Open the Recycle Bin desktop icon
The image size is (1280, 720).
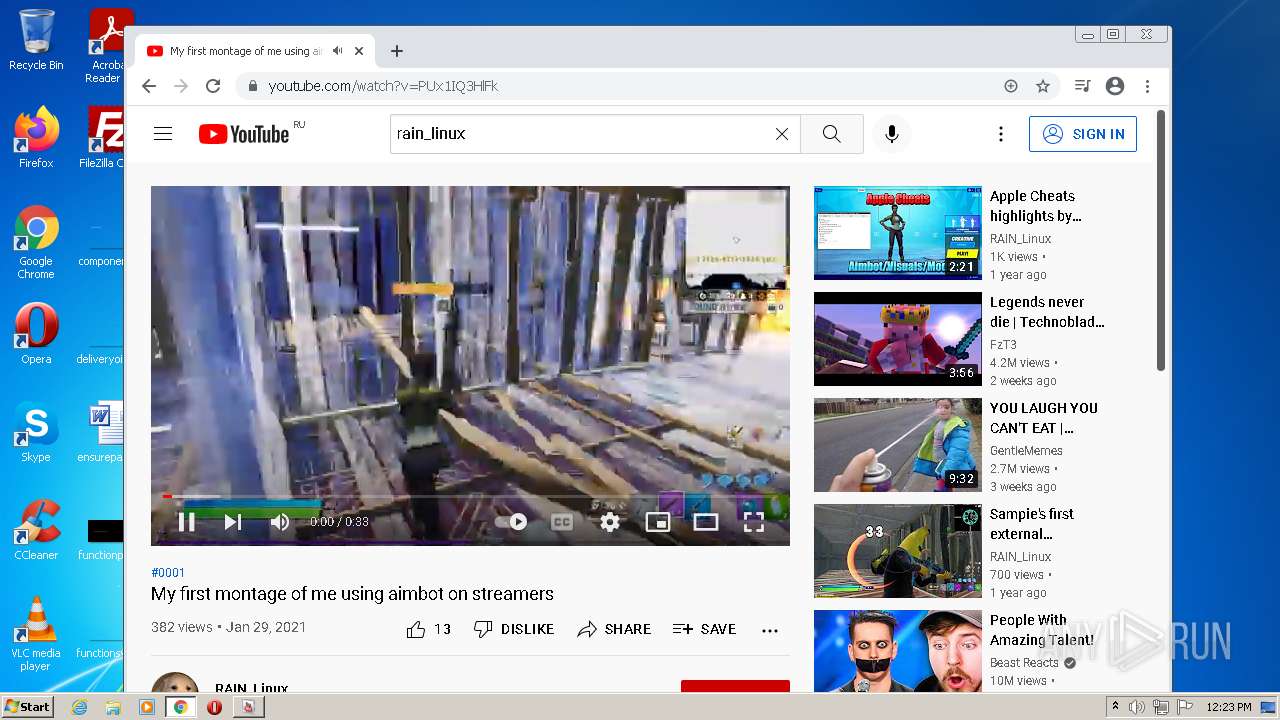tap(36, 40)
